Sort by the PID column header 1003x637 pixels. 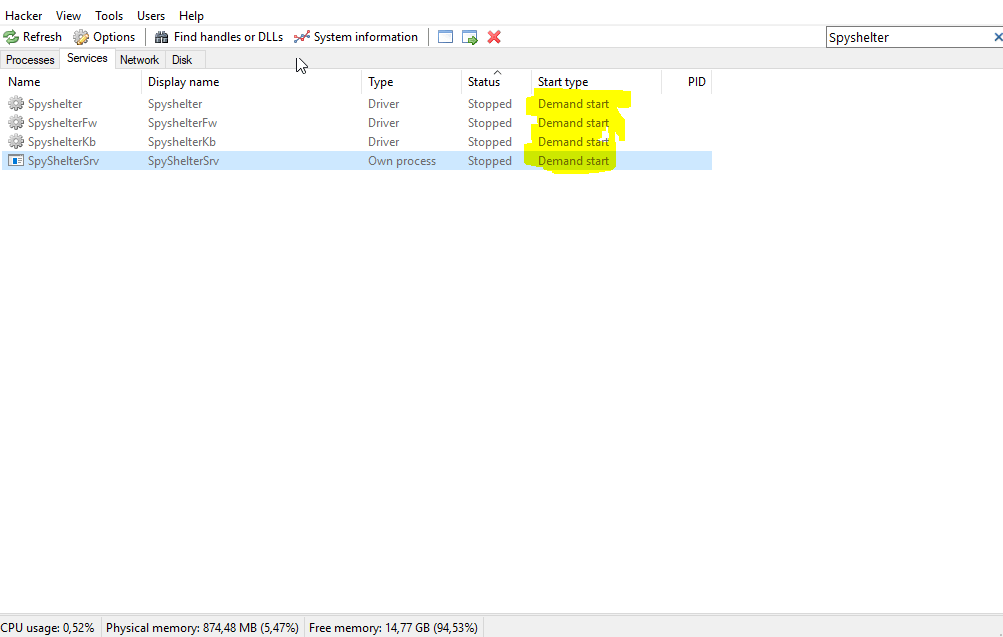click(x=687, y=82)
